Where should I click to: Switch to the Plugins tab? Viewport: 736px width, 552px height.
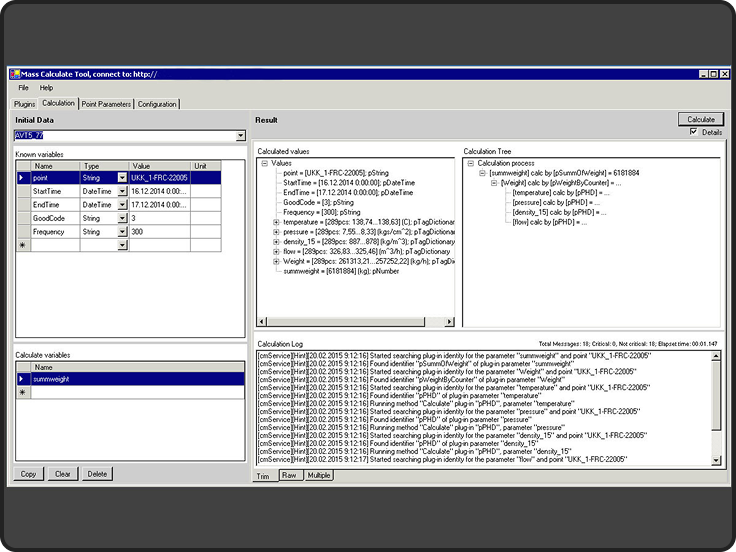click(24, 104)
